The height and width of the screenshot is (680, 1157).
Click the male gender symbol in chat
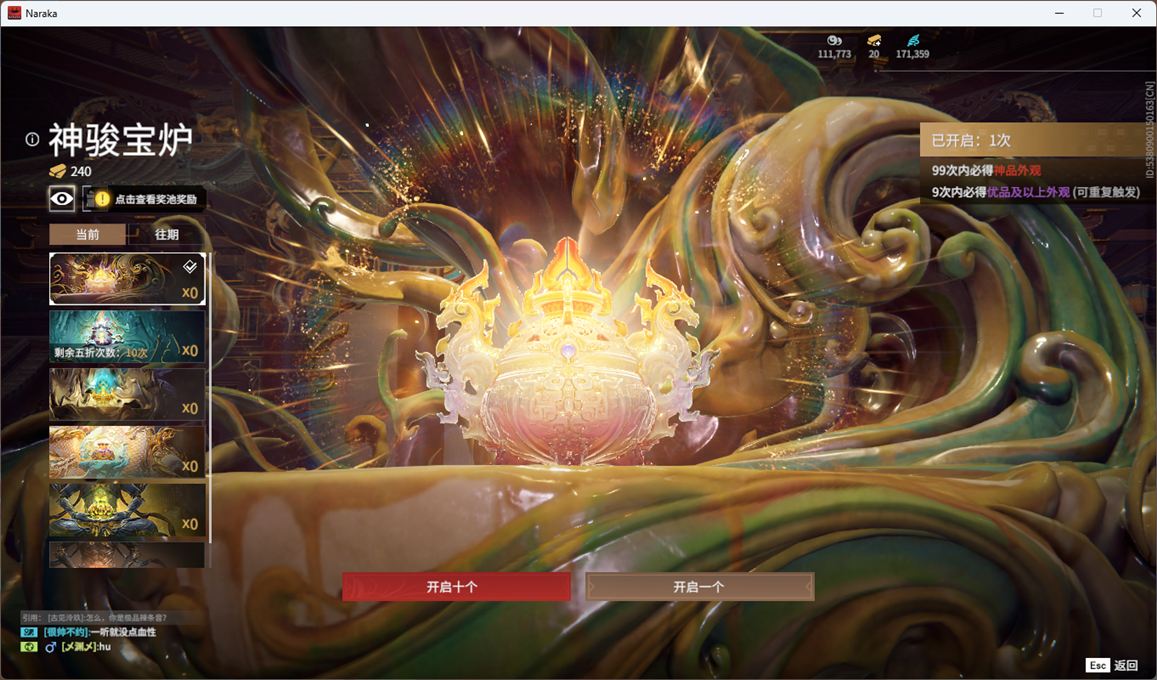coord(51,647)
